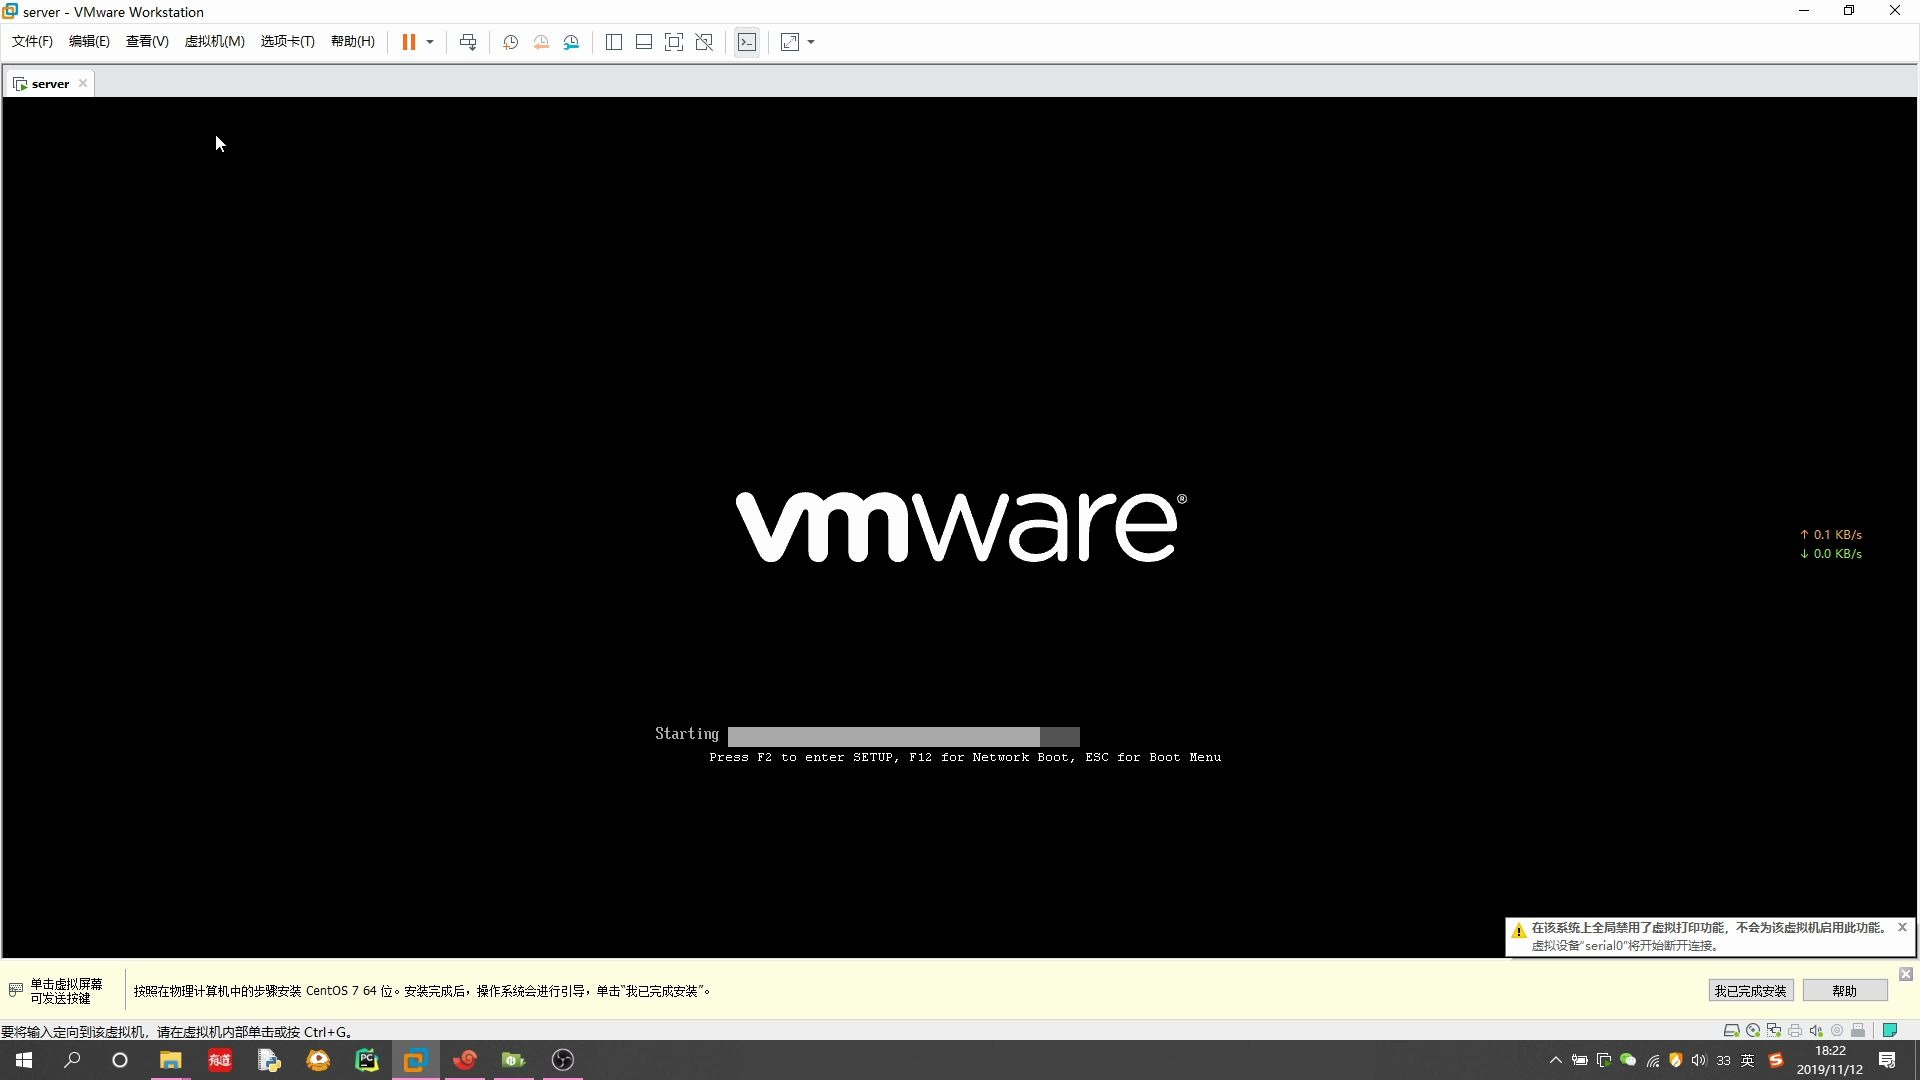Open the red Youdao app taskbar icon

coord(220,1060)
